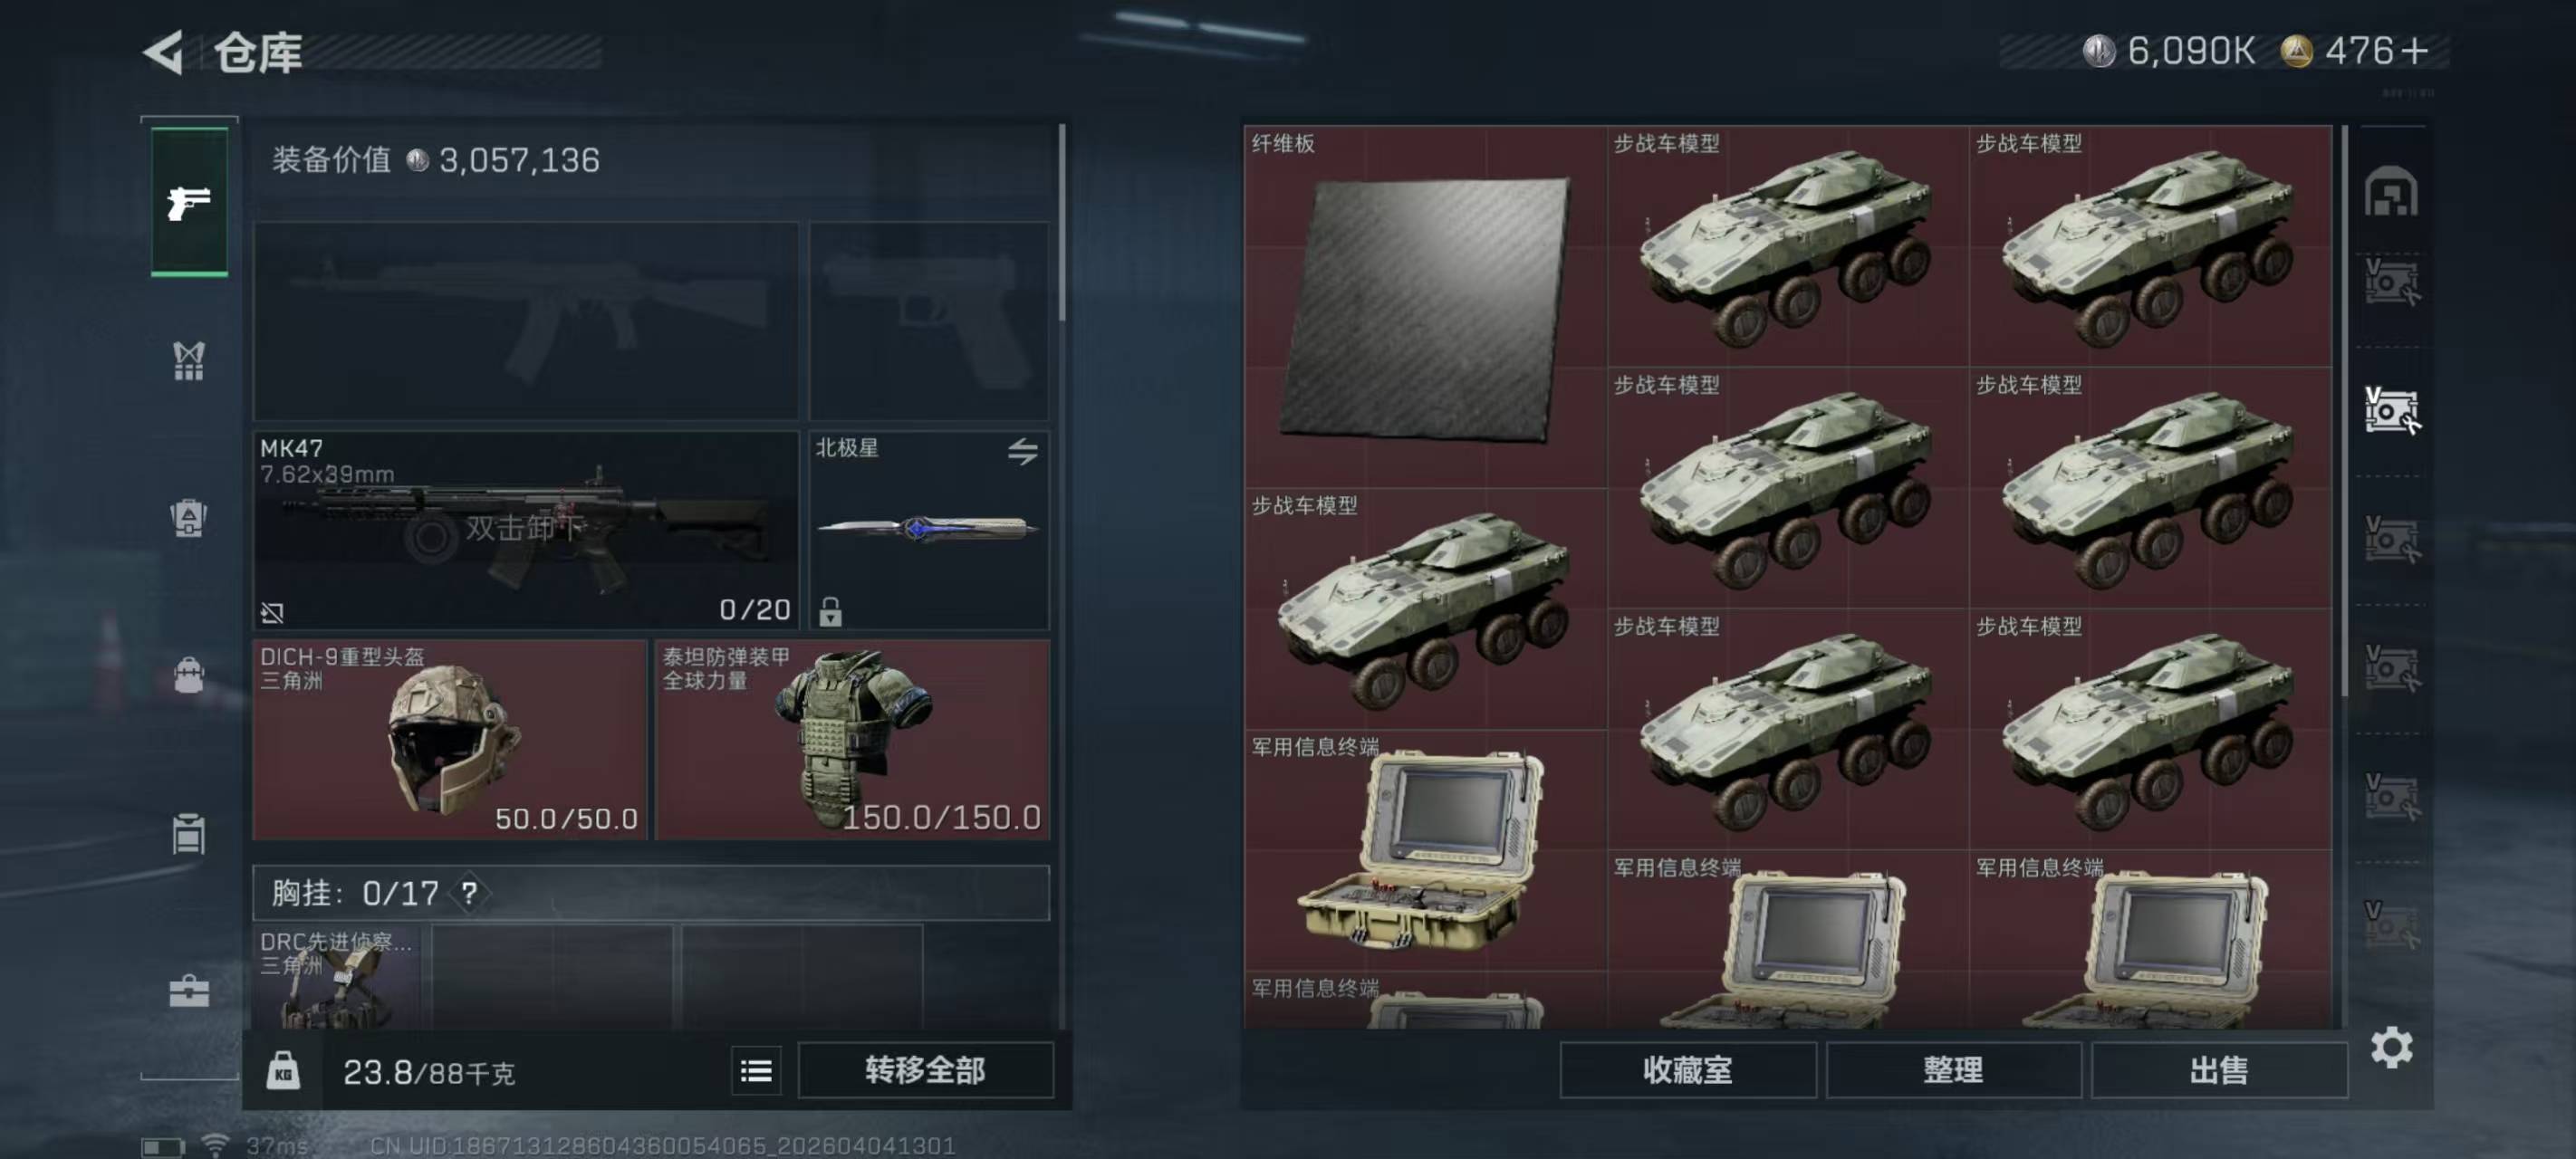Select the weapons pistol tab in sidebar
The image size is (2576, 1159).
189,202
